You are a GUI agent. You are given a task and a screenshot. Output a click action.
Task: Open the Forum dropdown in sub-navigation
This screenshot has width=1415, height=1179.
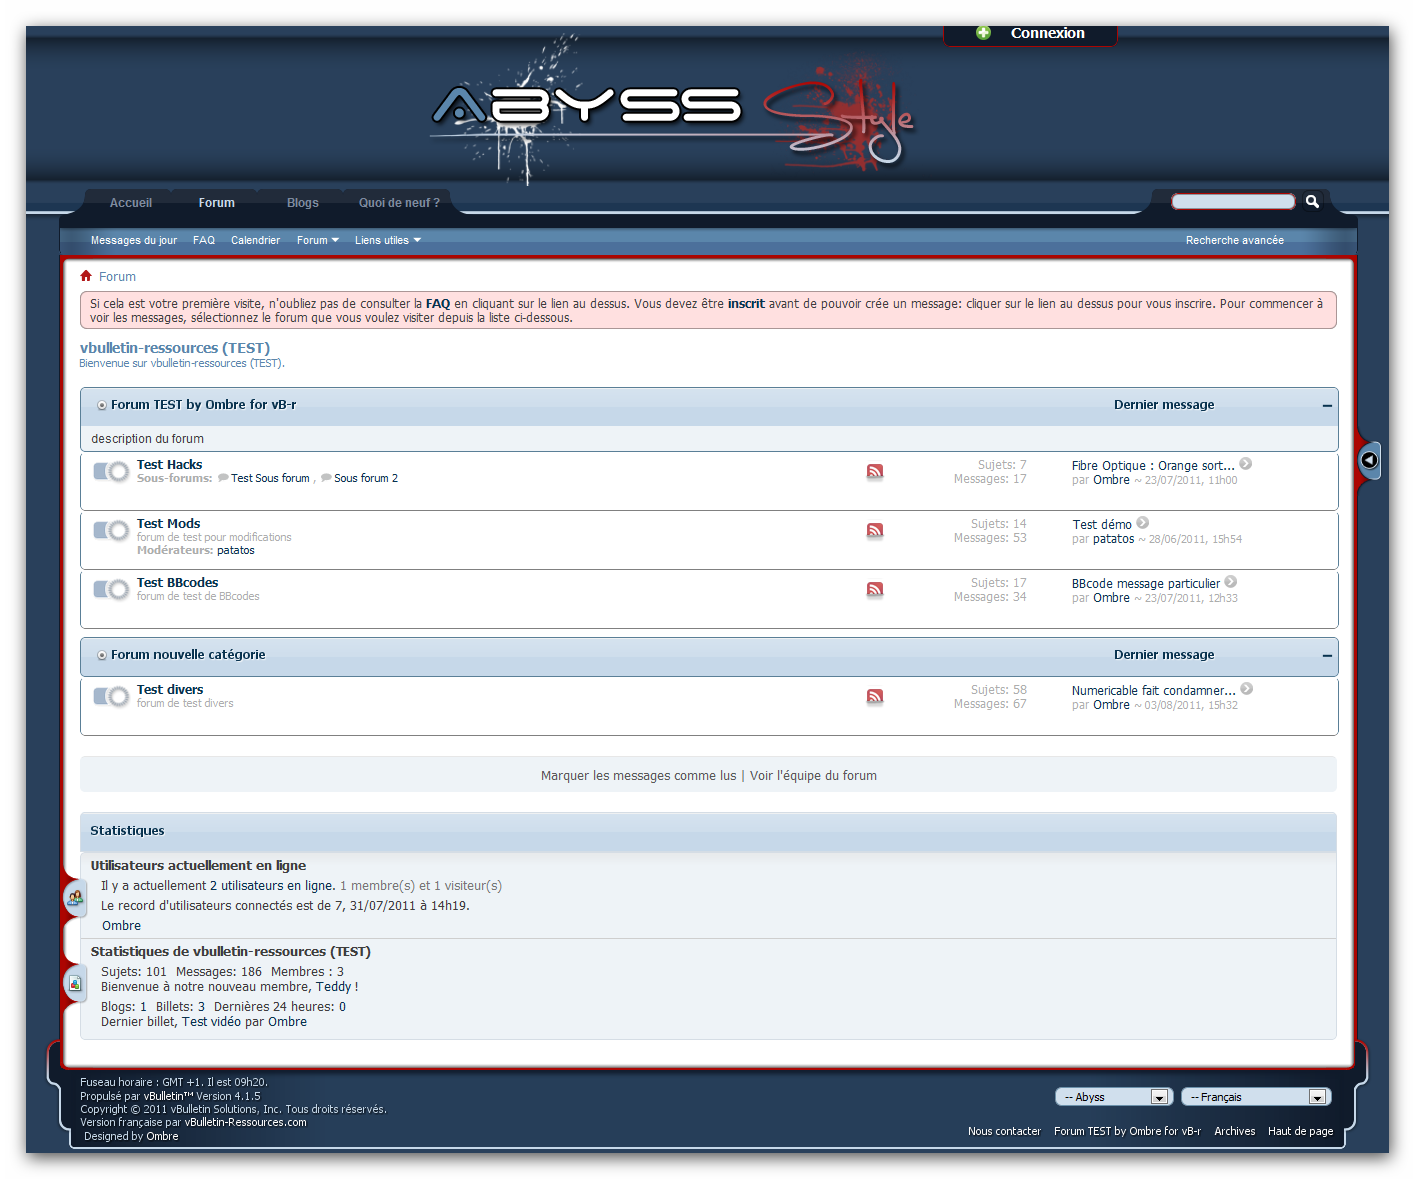[x=318, y=240]
